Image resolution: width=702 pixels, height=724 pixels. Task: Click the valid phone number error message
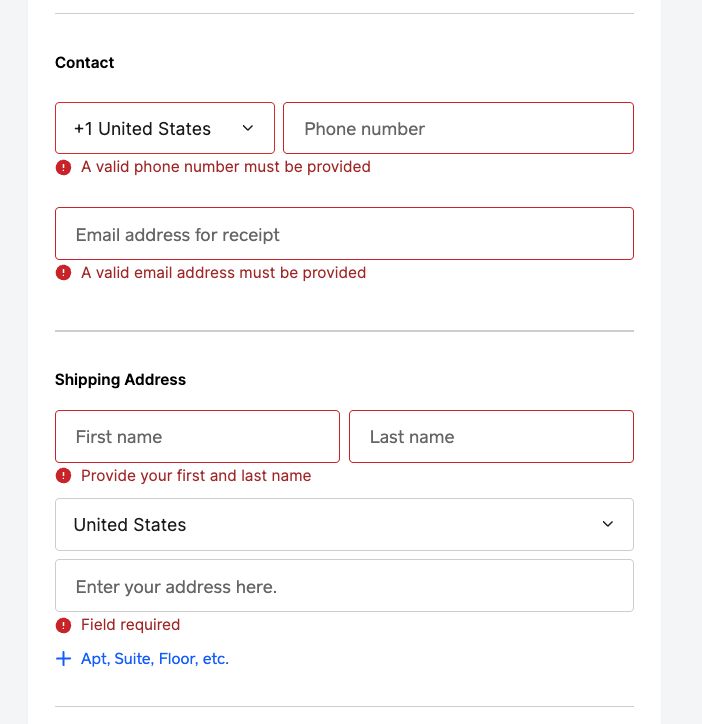(226, 167)
